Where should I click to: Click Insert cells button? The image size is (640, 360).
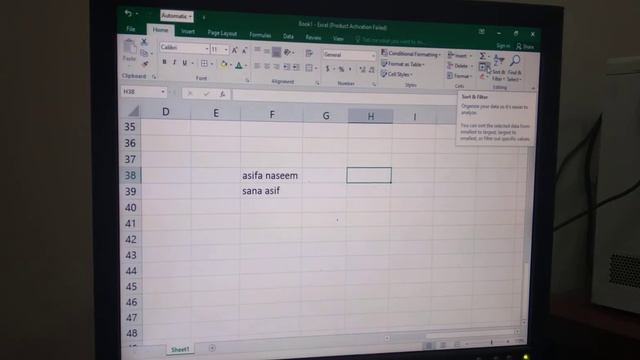point(459,55)
